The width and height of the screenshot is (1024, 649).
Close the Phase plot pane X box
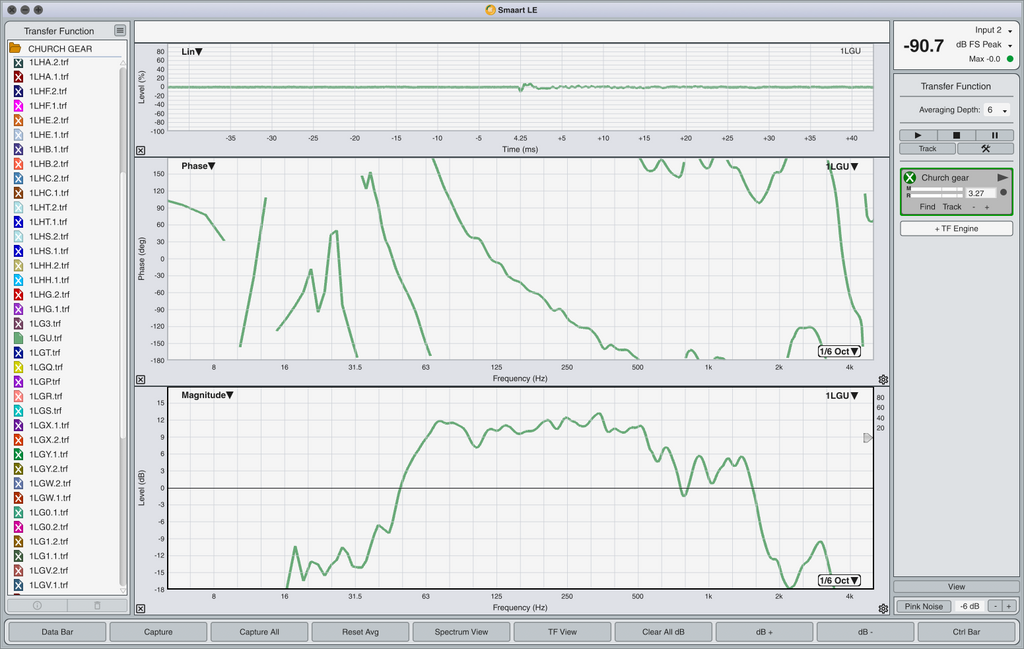(140, 379)
